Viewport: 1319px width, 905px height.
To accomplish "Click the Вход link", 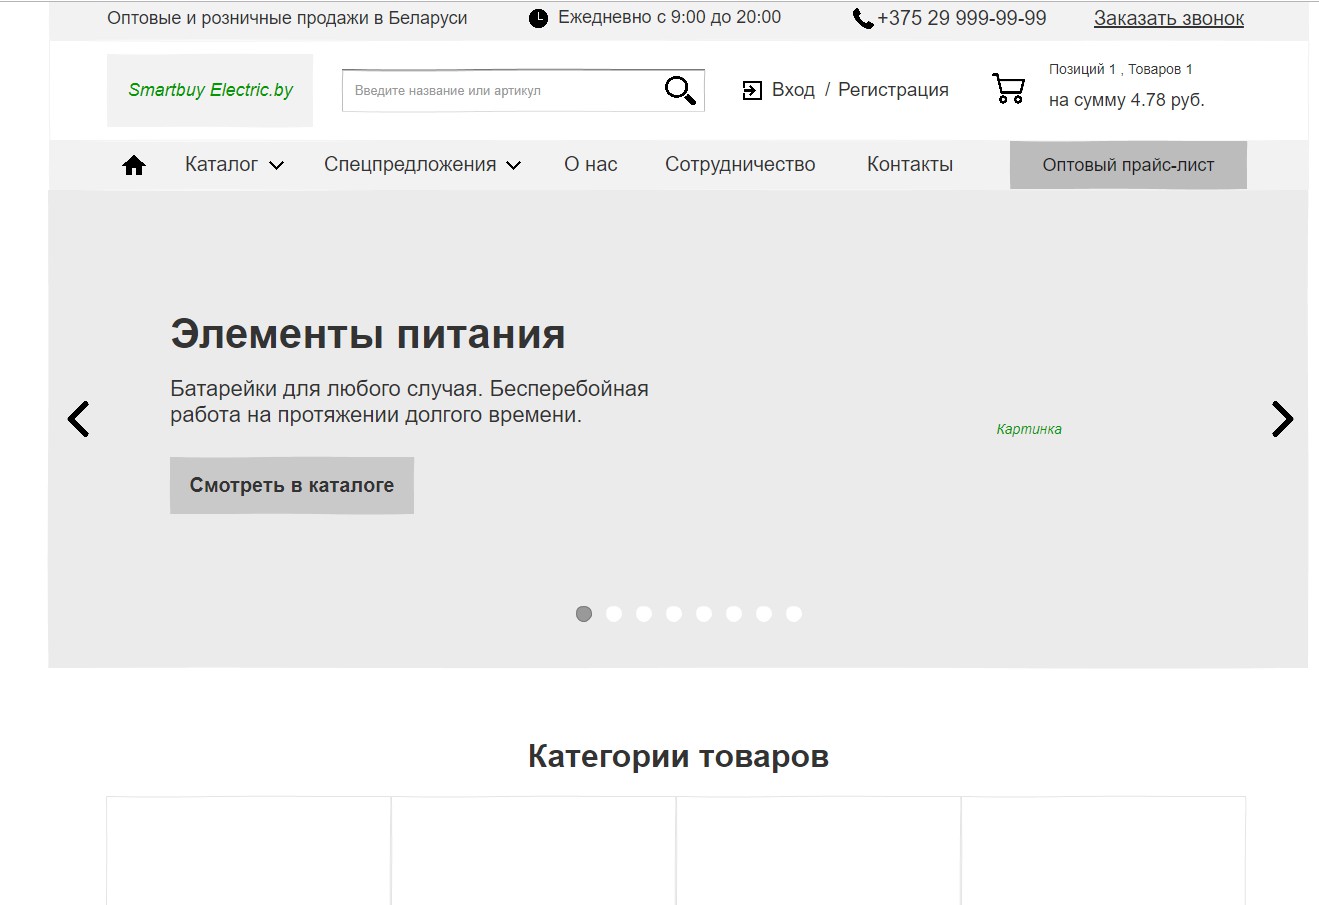I will coord(793,90).
